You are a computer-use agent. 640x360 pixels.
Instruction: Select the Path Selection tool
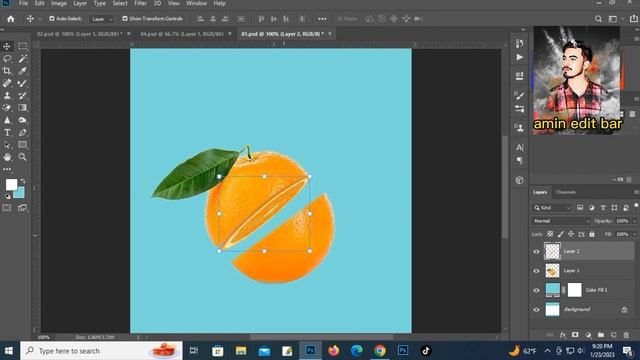(x=7, y=145)
